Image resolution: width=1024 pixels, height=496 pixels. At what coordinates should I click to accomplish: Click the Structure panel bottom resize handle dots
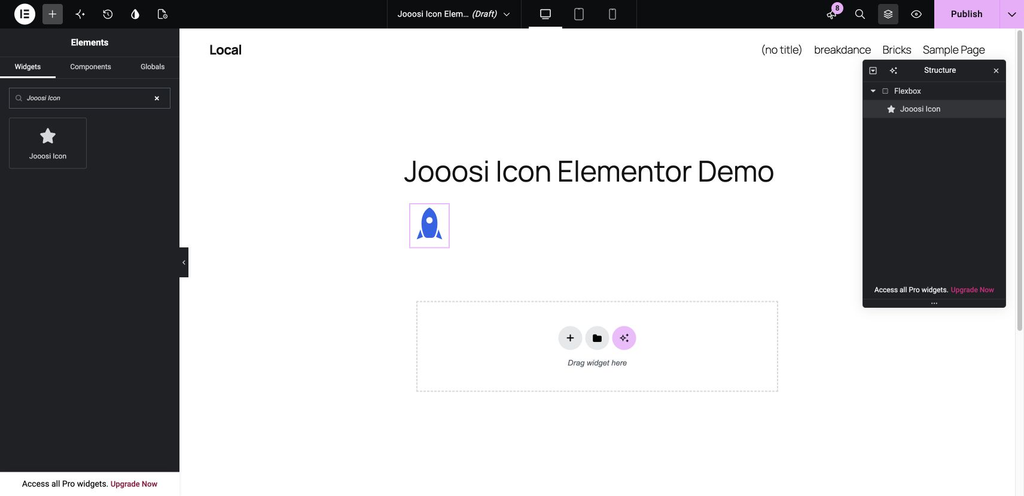[x=934, y=303]
